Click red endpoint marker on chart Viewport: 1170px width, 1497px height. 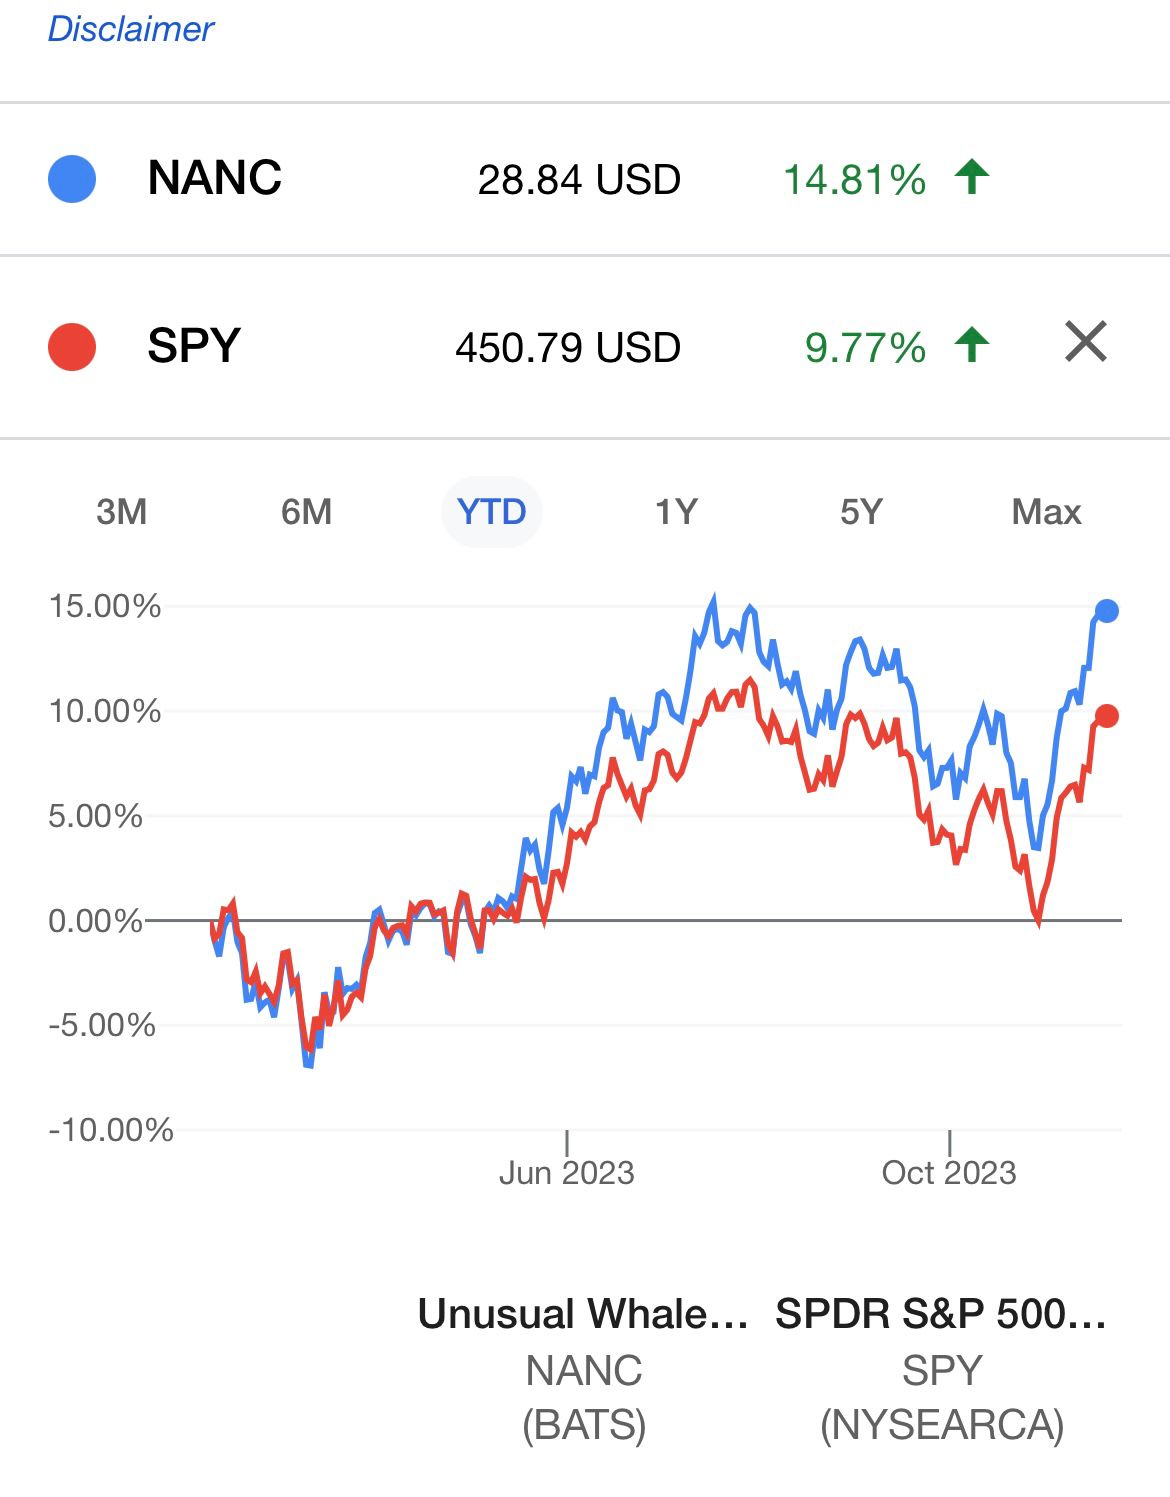click(1106, 716)
